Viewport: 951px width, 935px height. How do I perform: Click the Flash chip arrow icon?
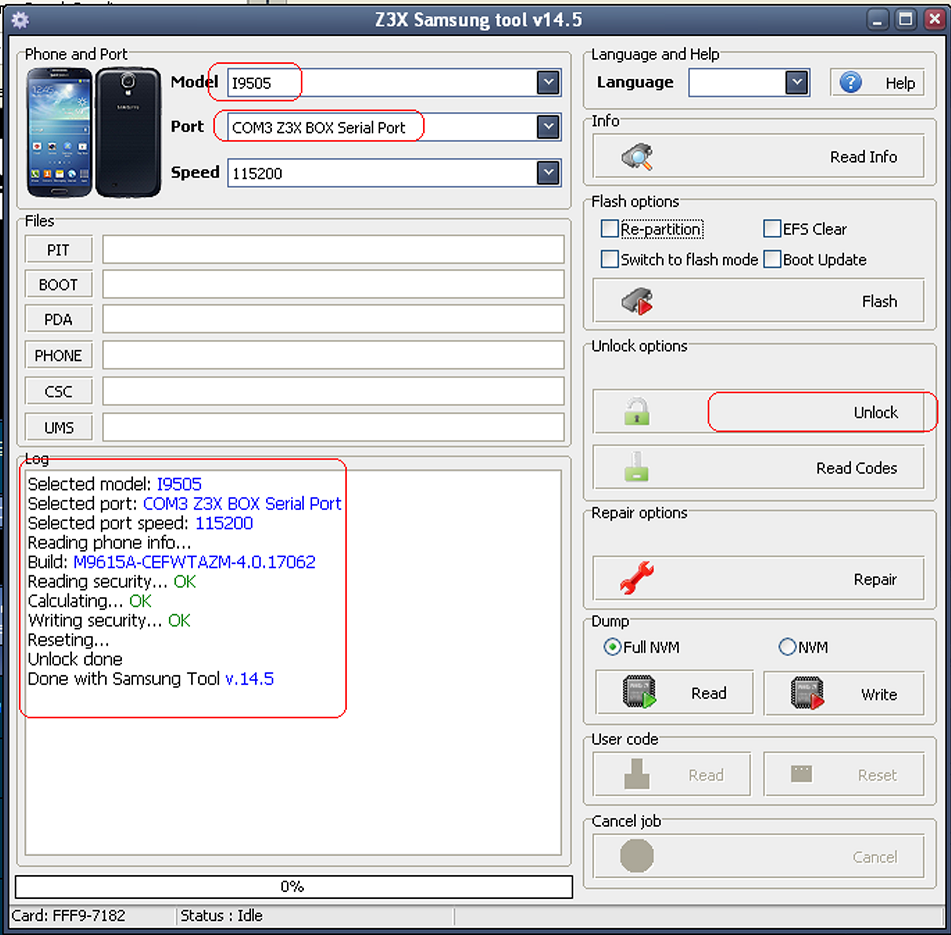pyautogui.click(x=637, y=301)
